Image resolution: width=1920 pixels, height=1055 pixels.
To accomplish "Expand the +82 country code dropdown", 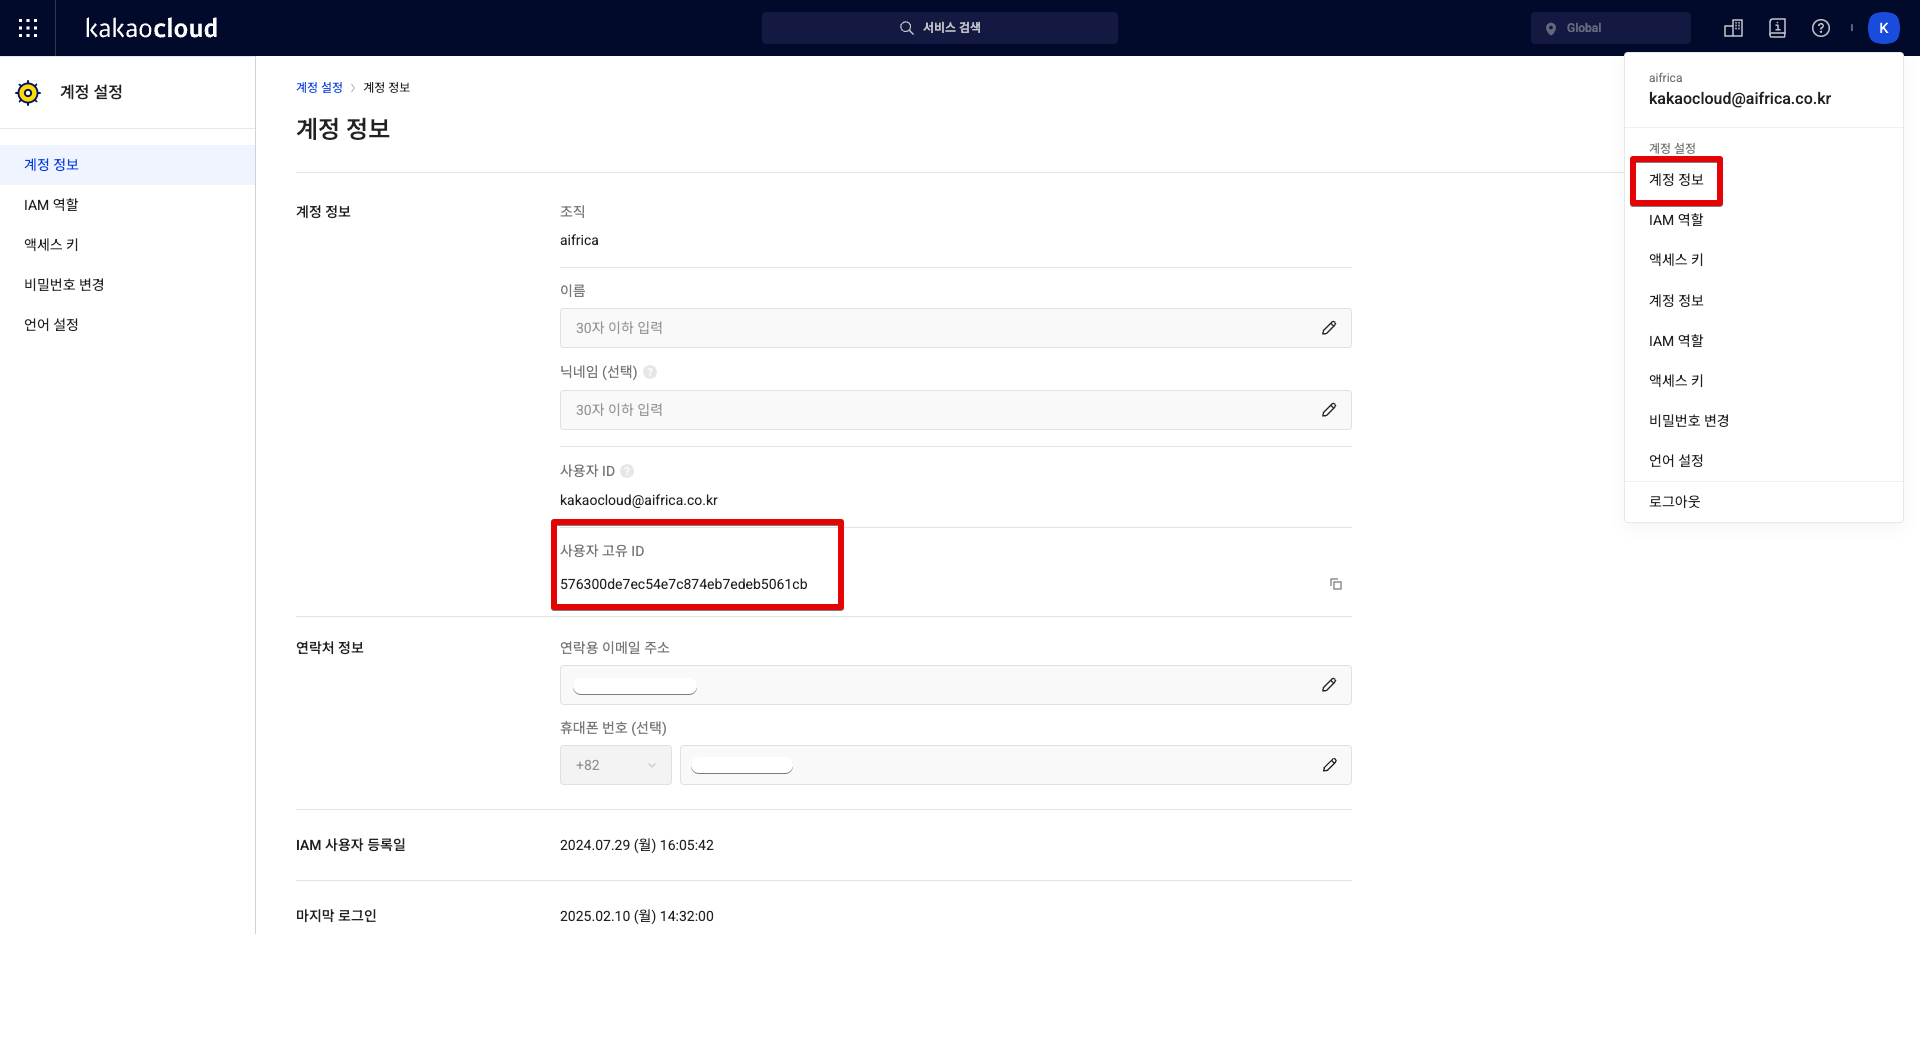I will 616,765.
